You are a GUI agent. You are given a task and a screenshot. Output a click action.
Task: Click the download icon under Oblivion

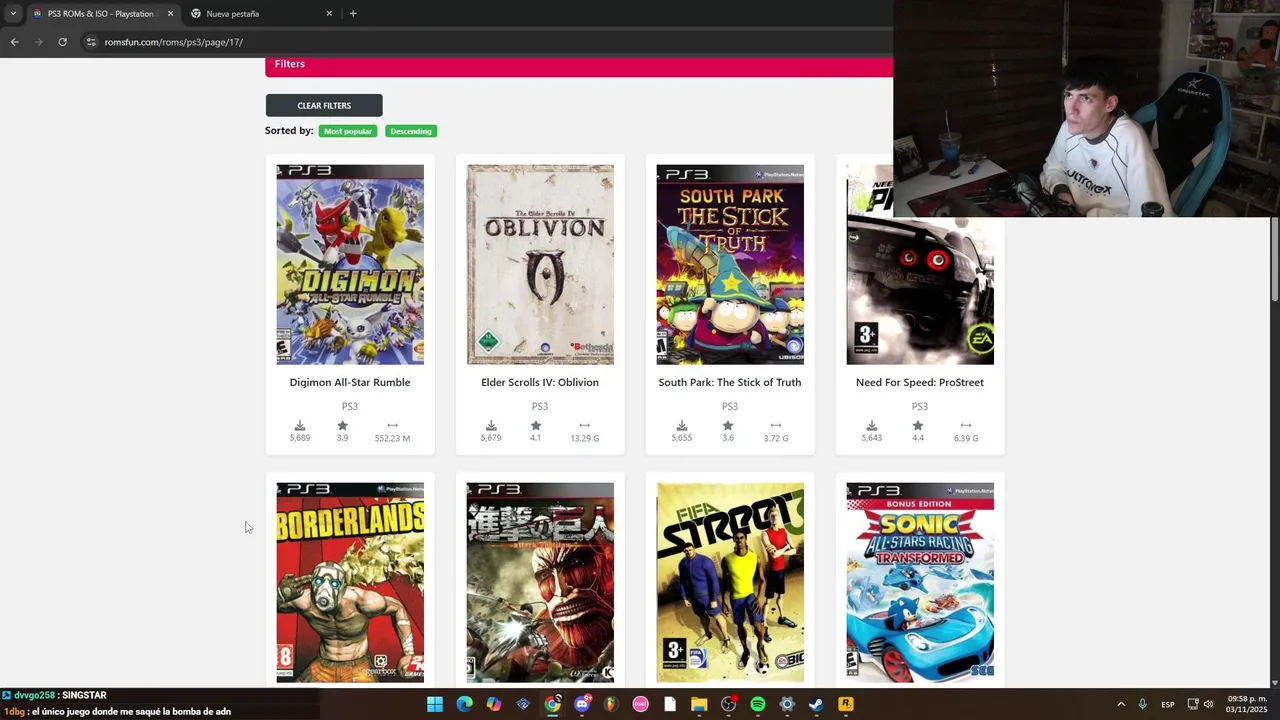click(491, 426)
